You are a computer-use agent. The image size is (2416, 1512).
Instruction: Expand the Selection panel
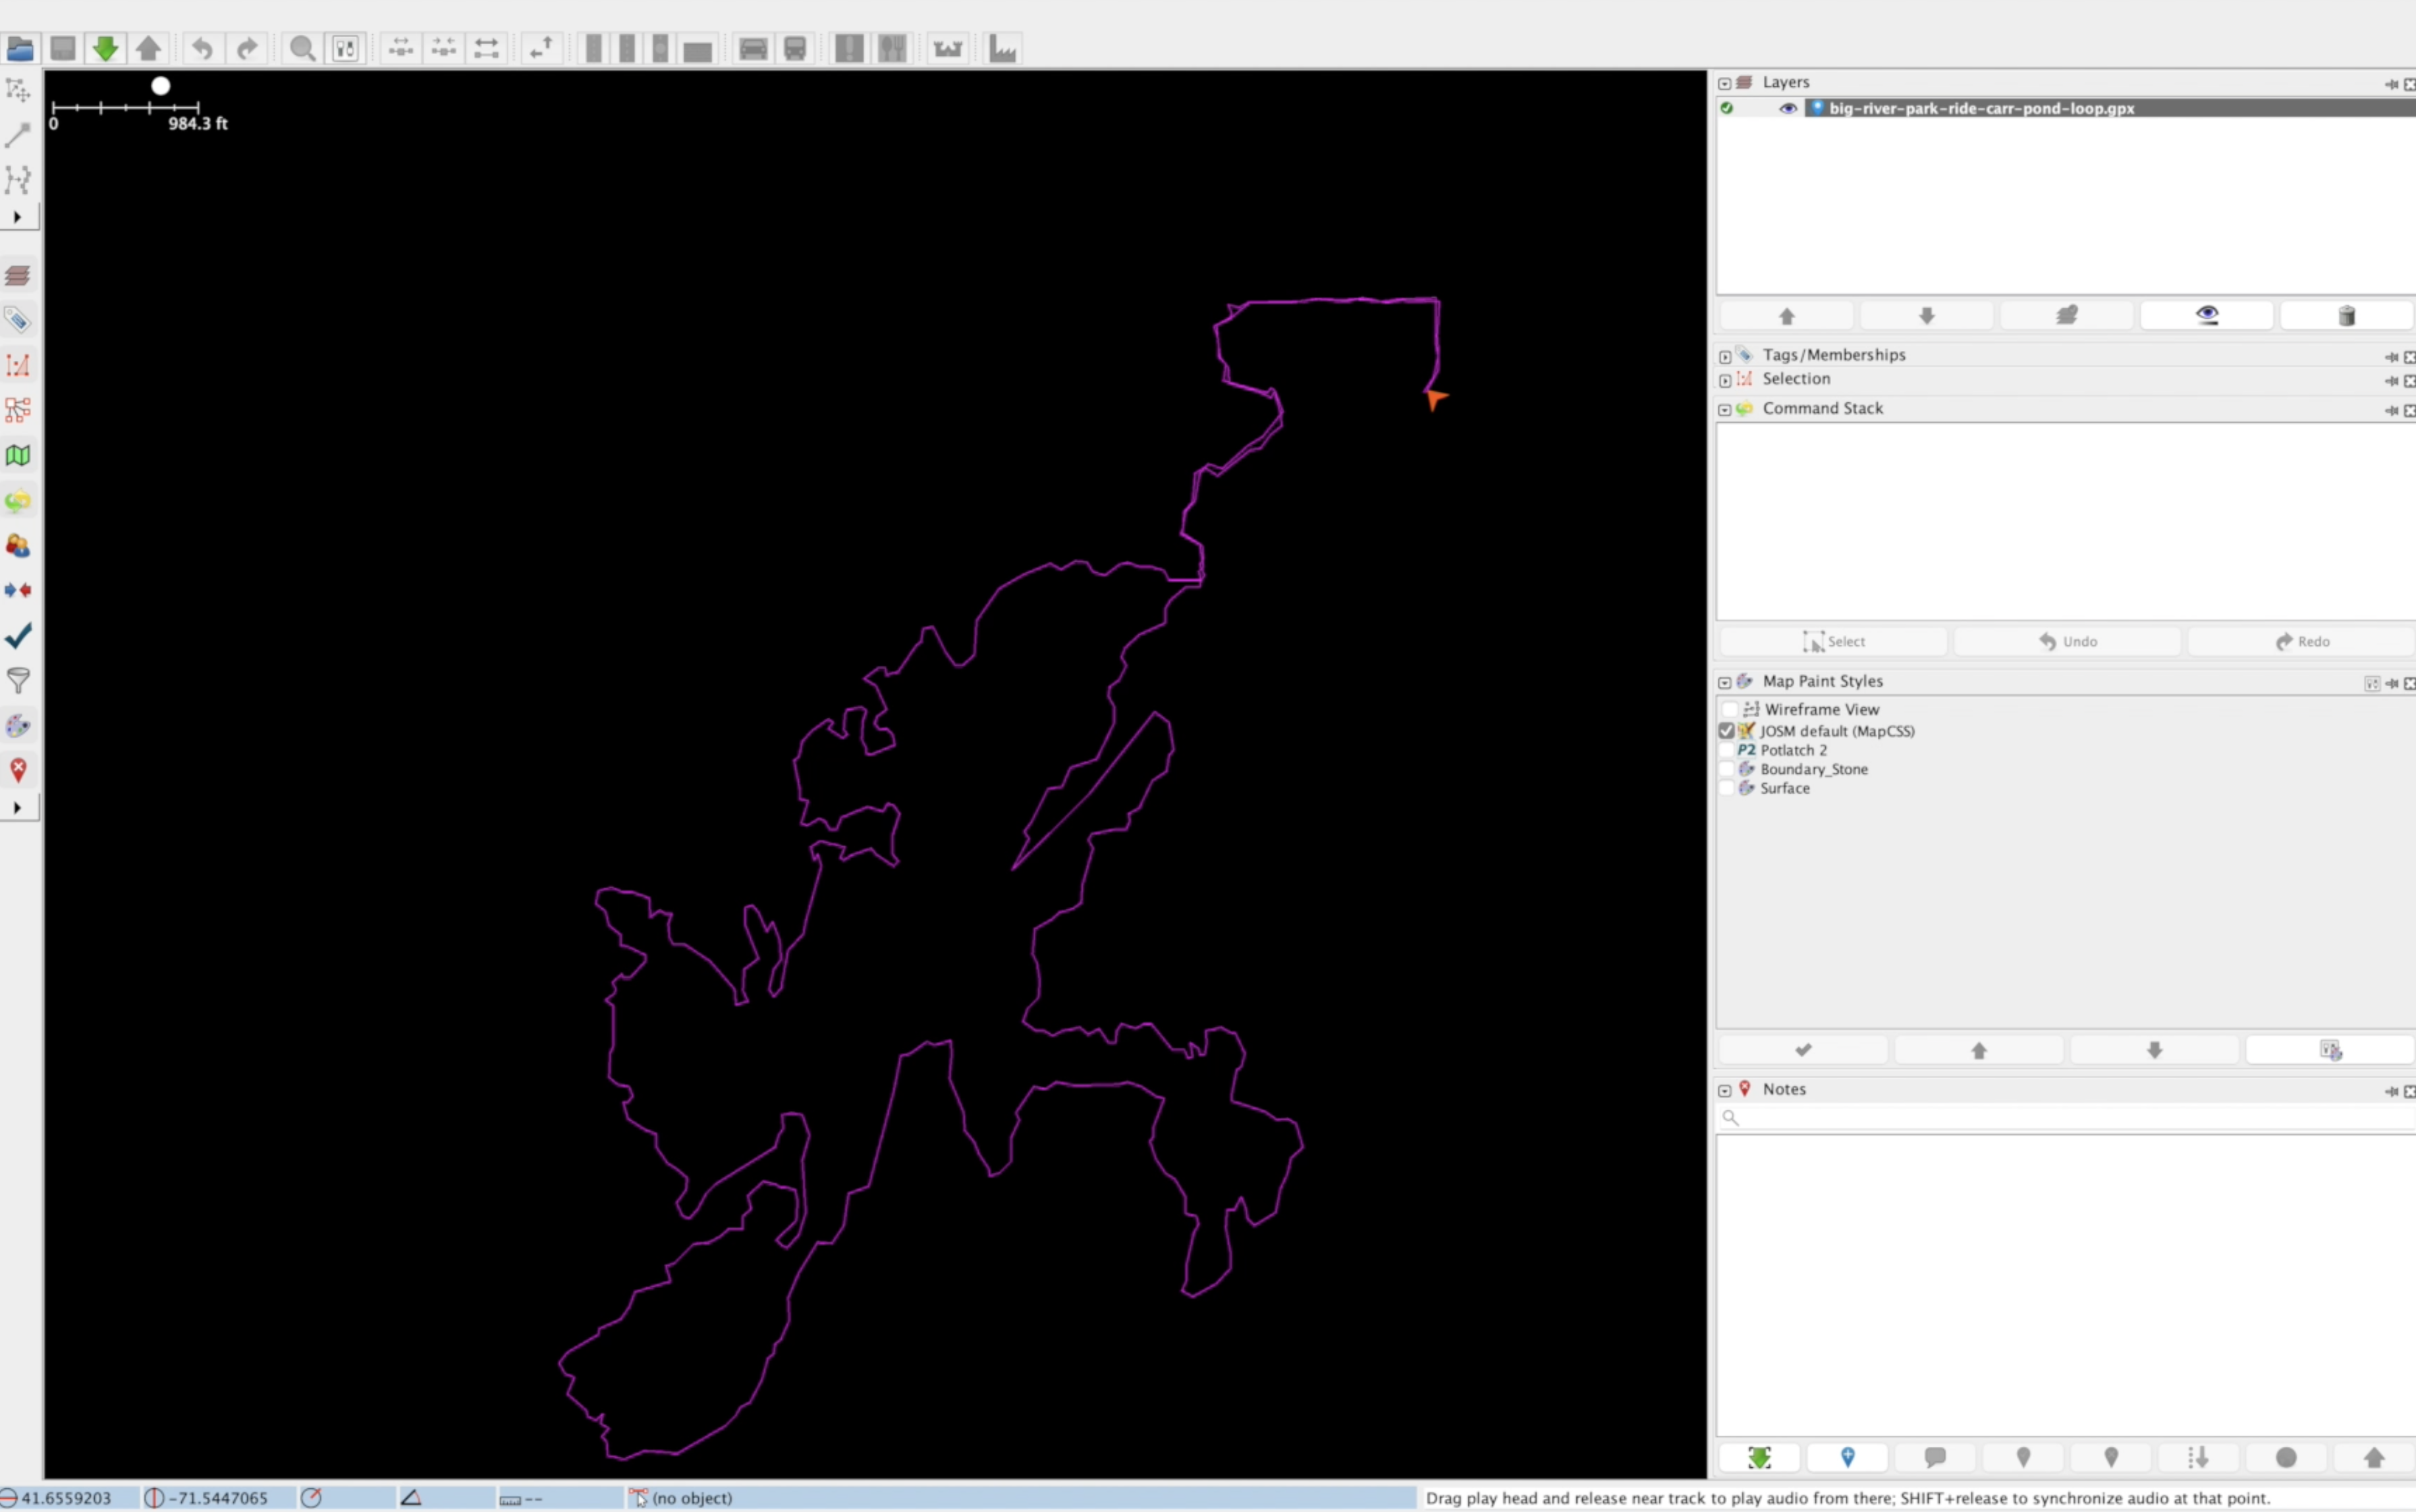coord(1725,380)
